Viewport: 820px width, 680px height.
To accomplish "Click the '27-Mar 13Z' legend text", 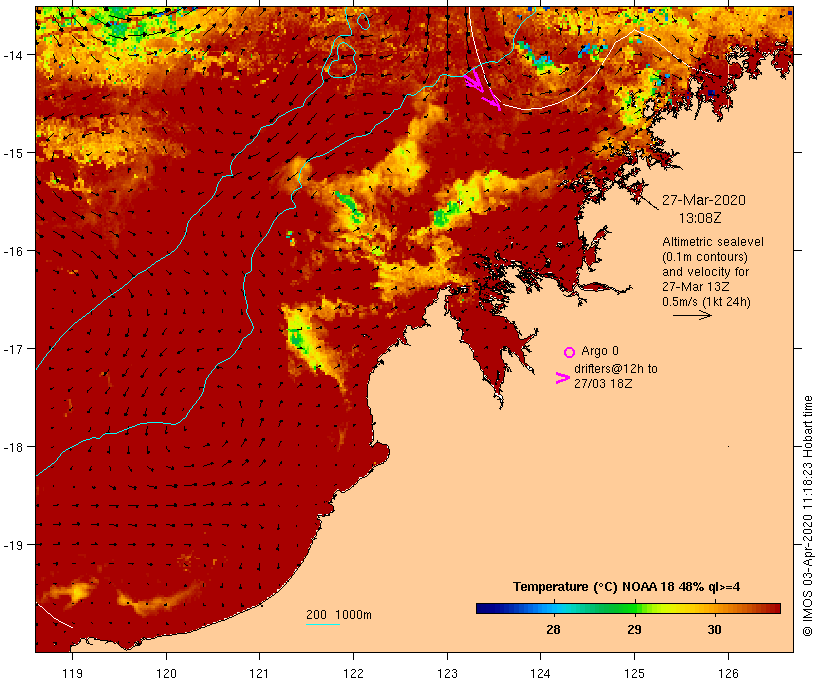I will [x=696, y=287].
